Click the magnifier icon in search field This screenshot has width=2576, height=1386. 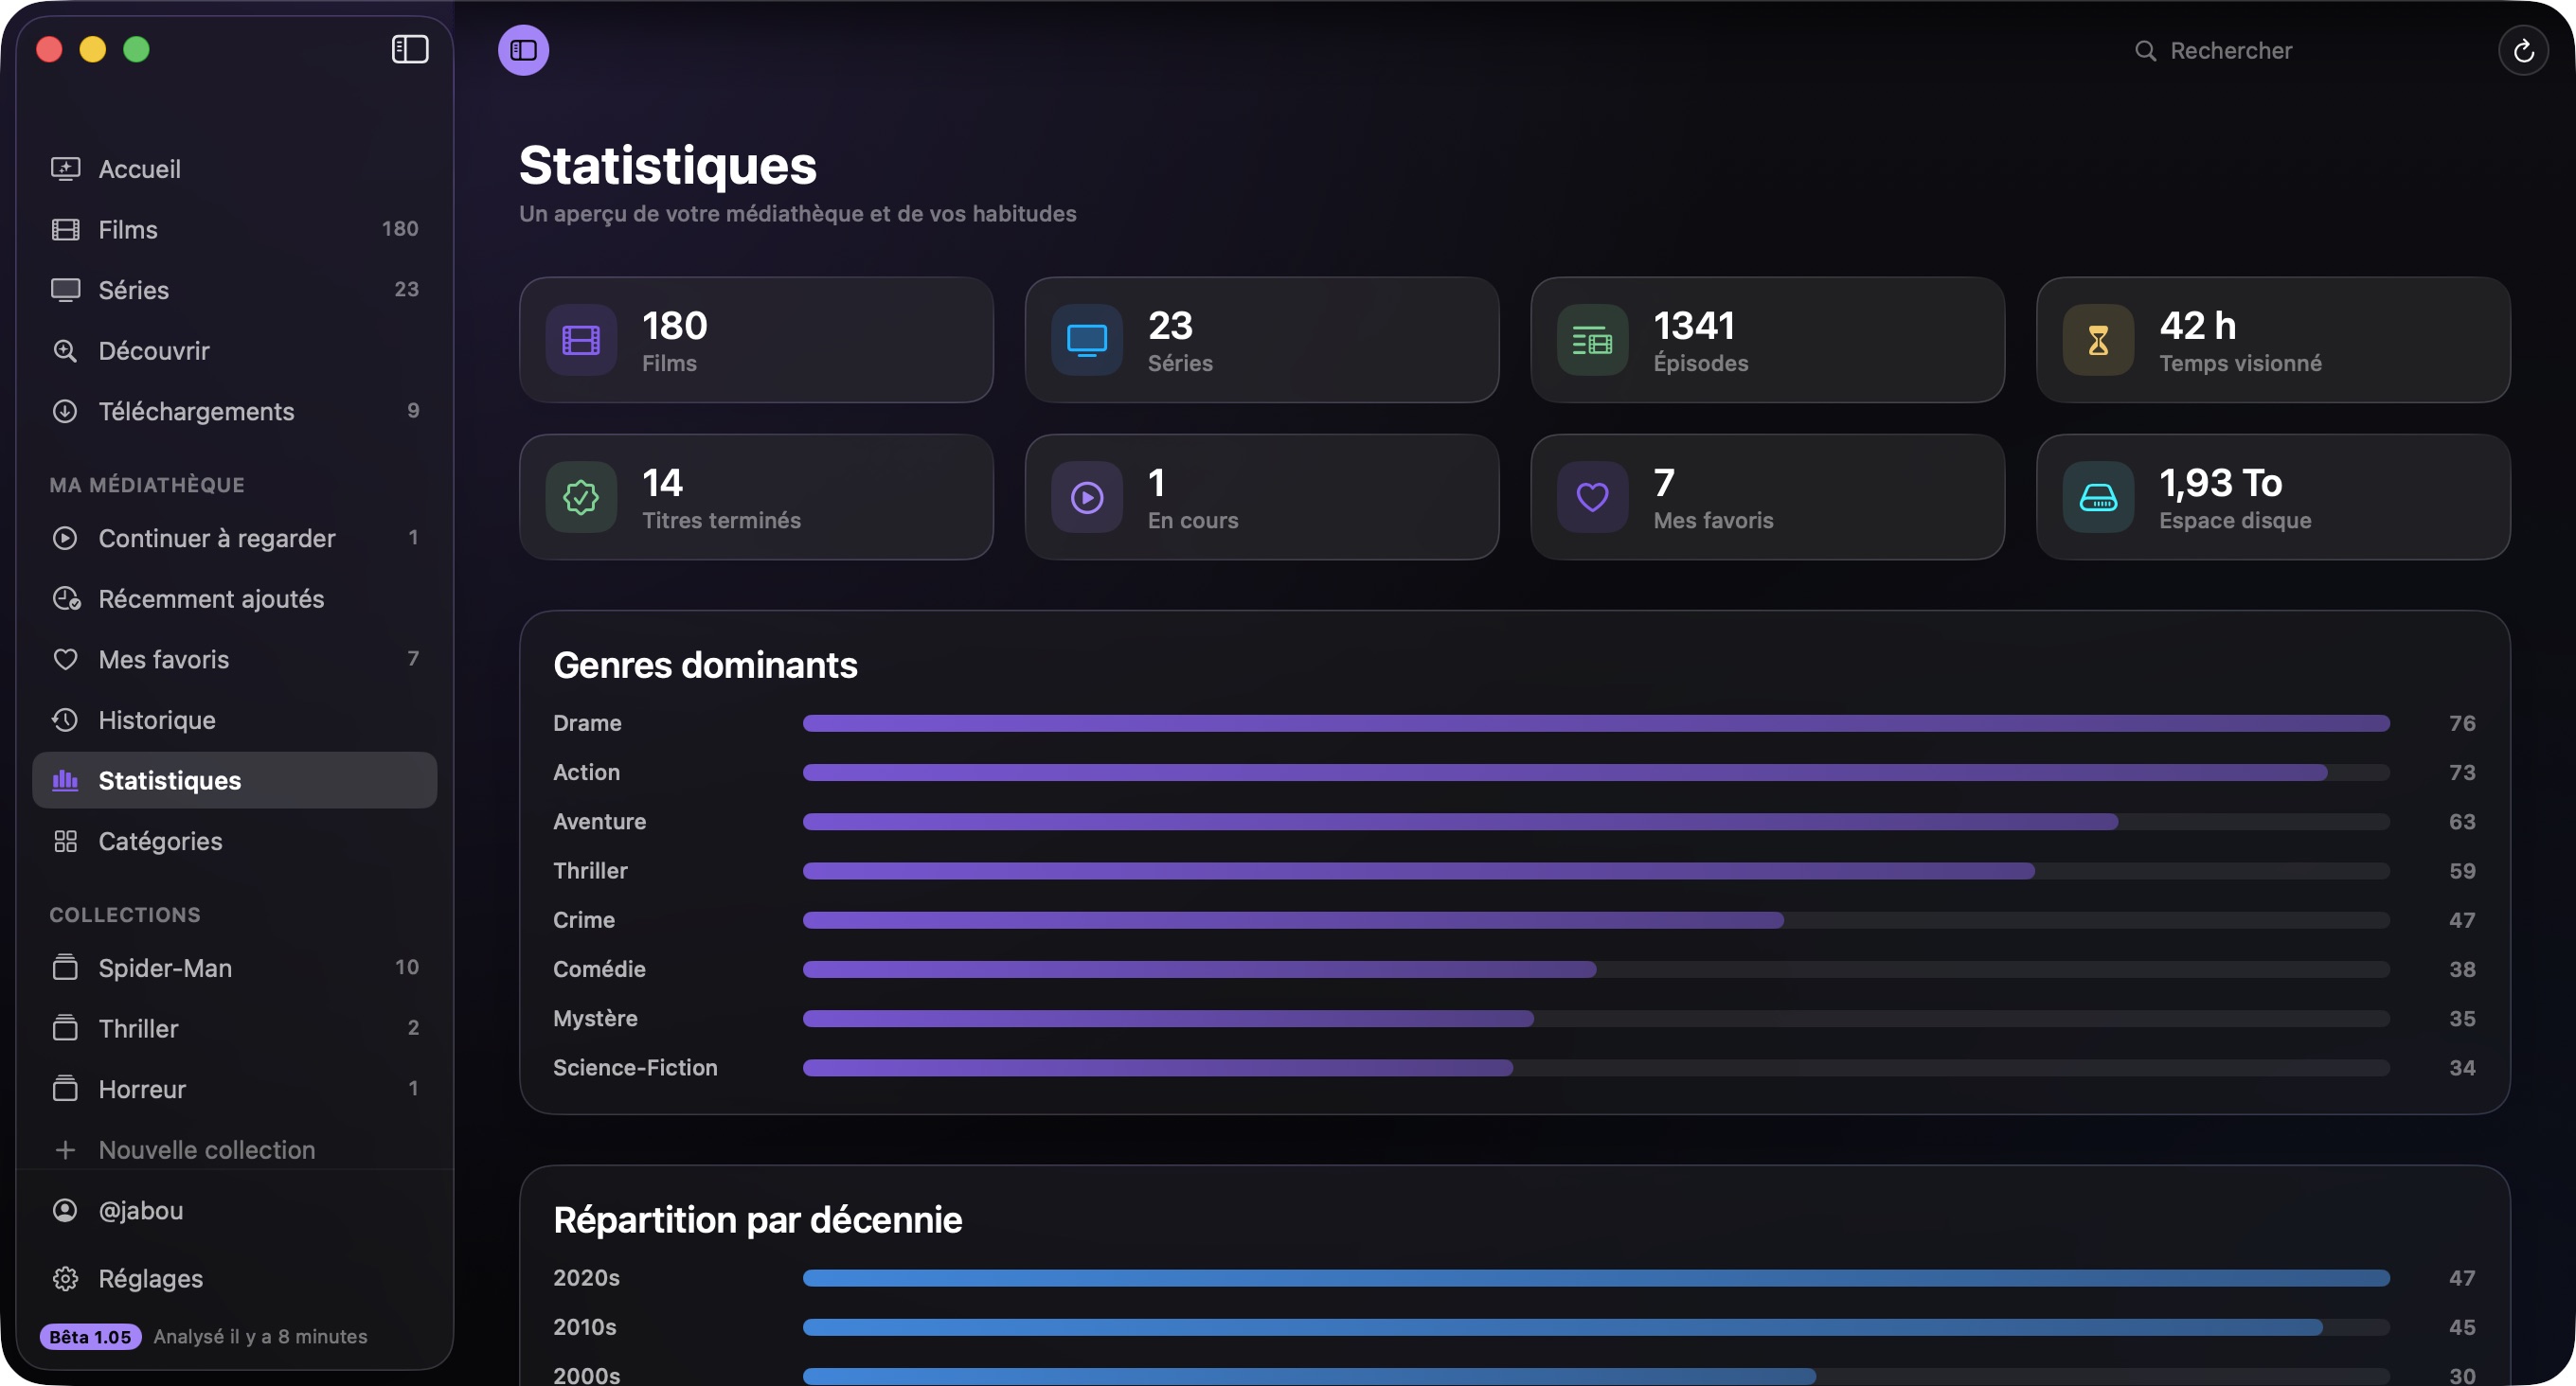click(x=2145, y=50)
